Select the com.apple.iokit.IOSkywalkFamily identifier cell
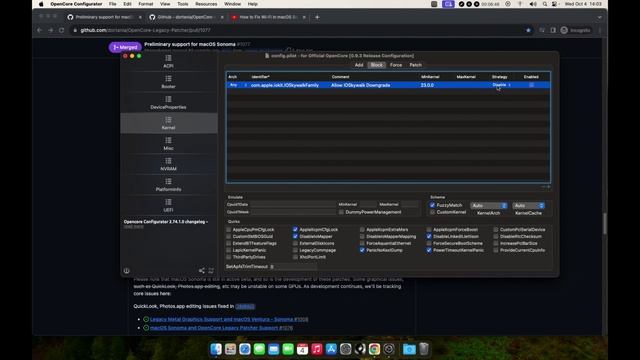This screenshot has height=360, width=640. [285, 85]
